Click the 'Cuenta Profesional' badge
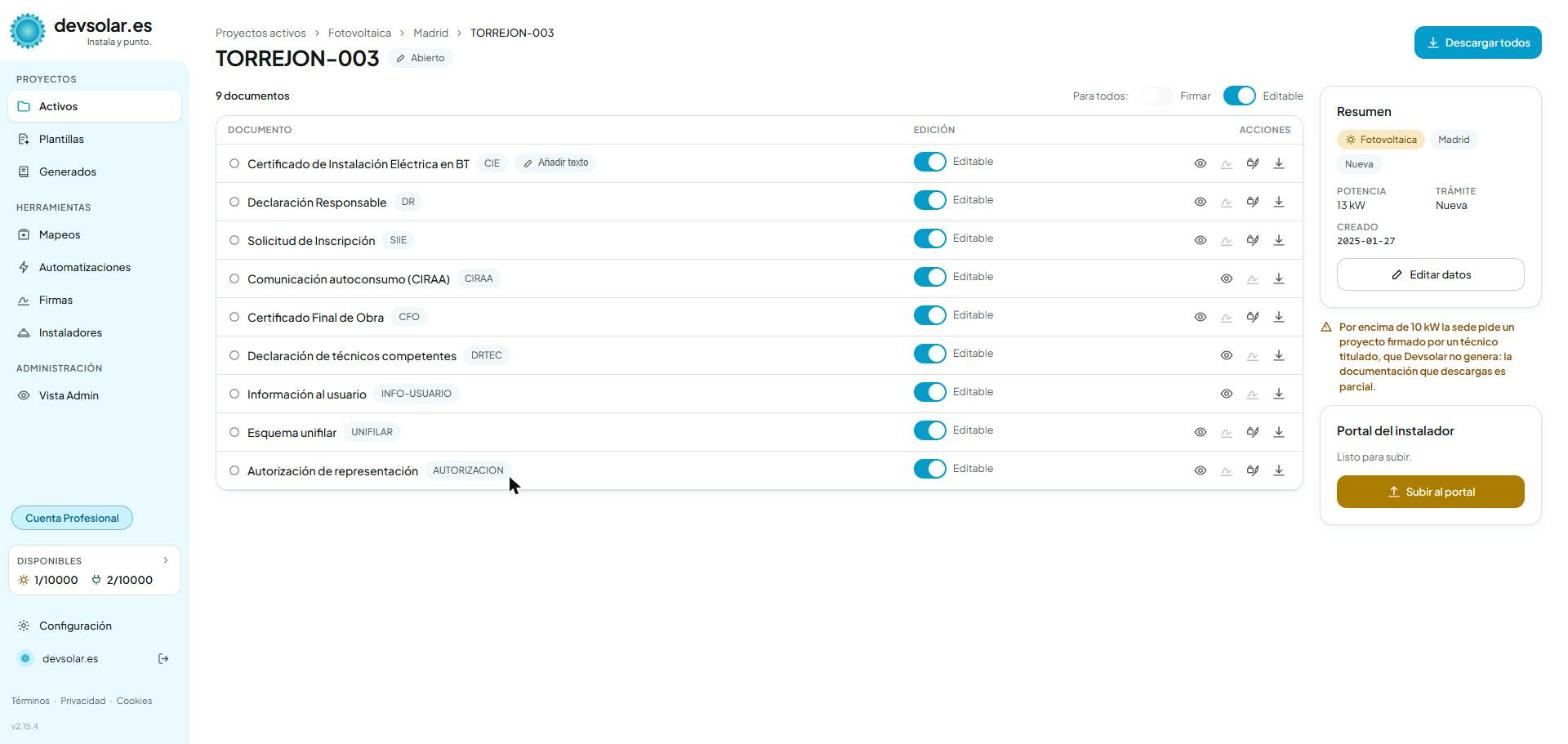Viewport: 1568px width, 744px height. click(72, 518)
